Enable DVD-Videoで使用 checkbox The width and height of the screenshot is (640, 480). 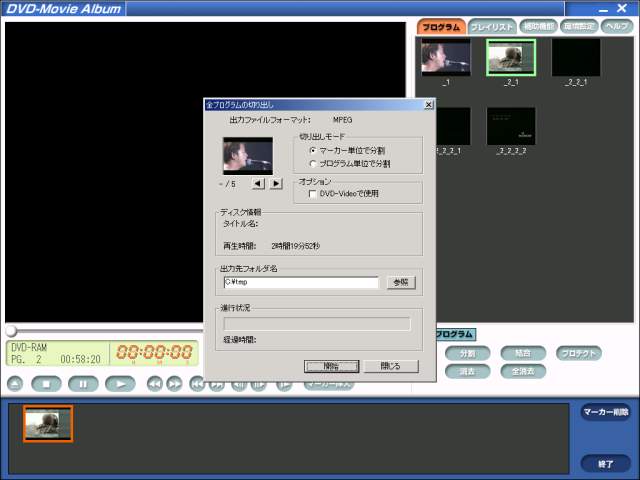(313, 194)
